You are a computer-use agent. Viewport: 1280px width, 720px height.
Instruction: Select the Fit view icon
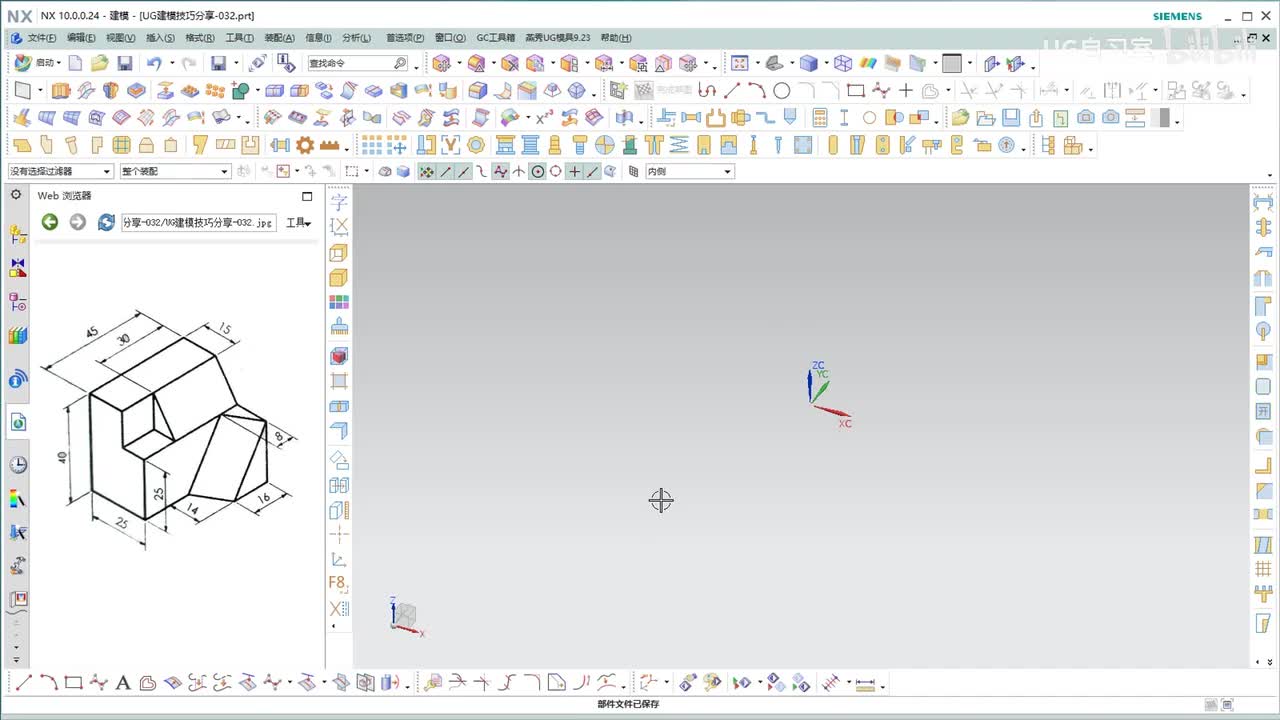(x=739, y=63)
